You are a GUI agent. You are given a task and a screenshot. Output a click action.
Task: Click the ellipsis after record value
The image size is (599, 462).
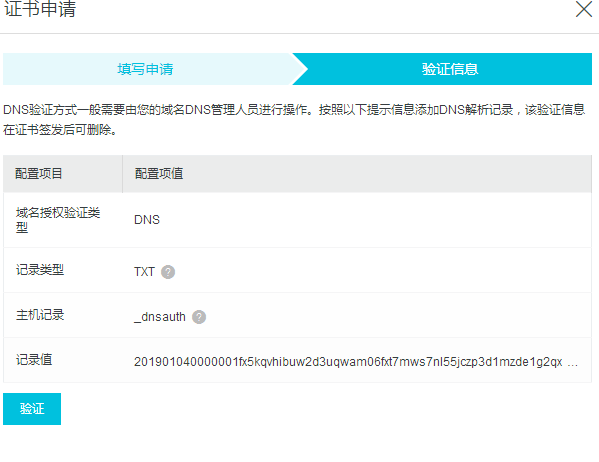click(572, 362)
